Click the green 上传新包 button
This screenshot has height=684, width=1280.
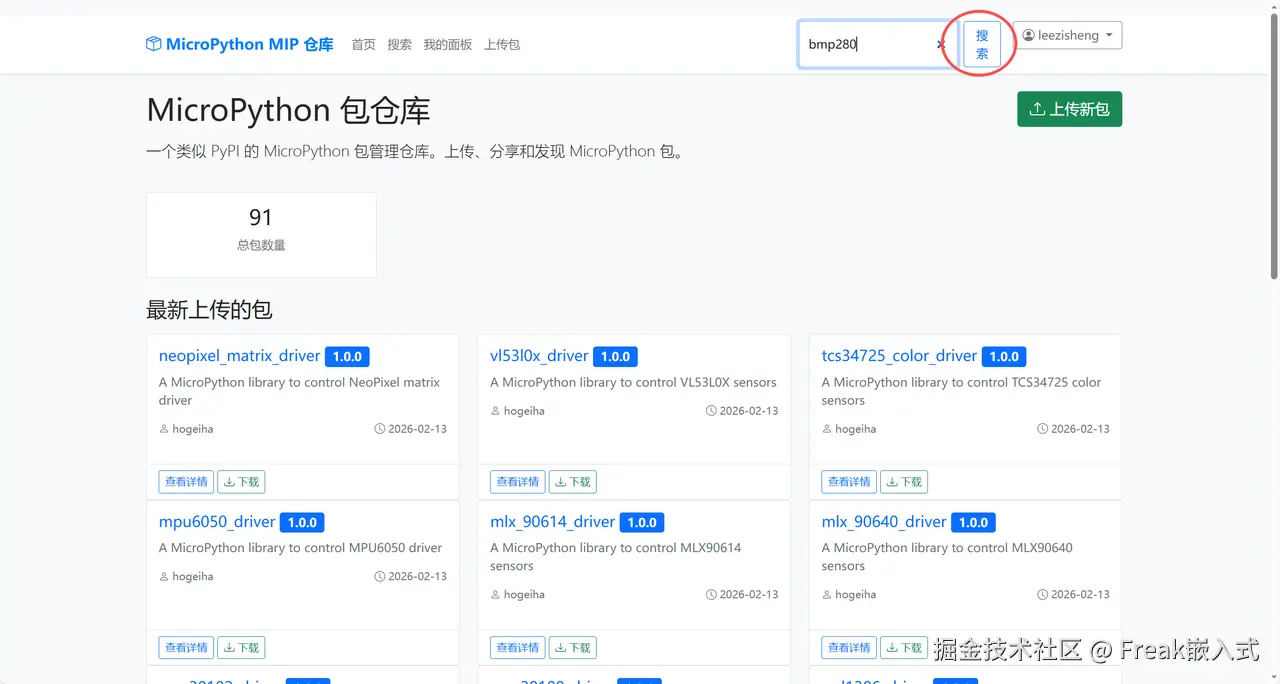[1069, 109]
